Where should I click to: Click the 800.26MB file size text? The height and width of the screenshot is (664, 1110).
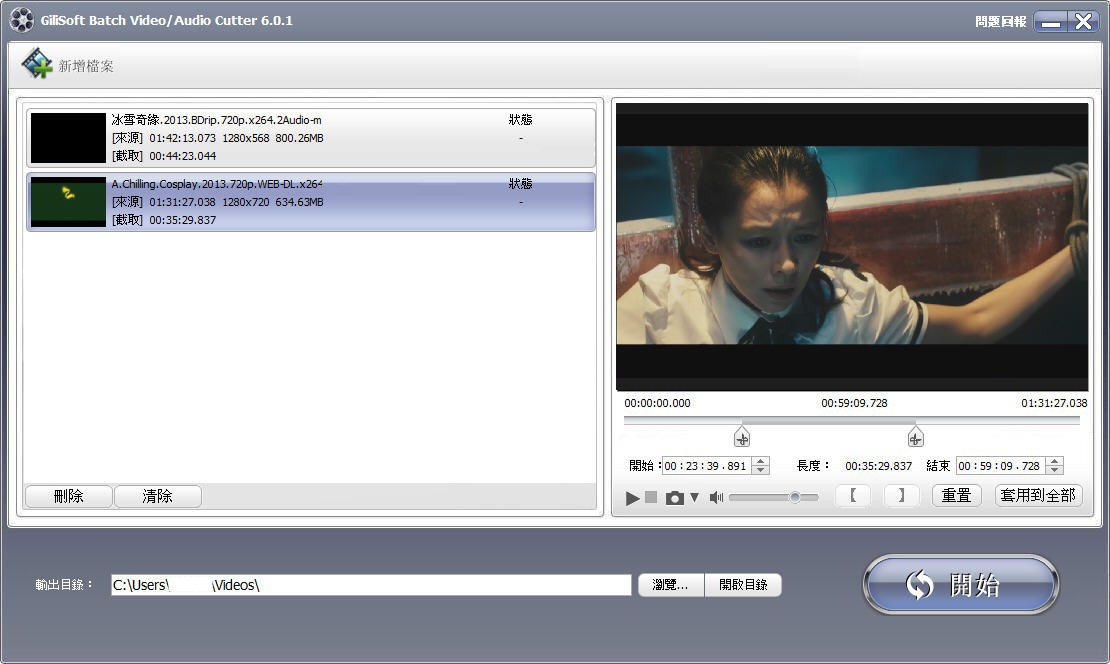click(299, 138)
